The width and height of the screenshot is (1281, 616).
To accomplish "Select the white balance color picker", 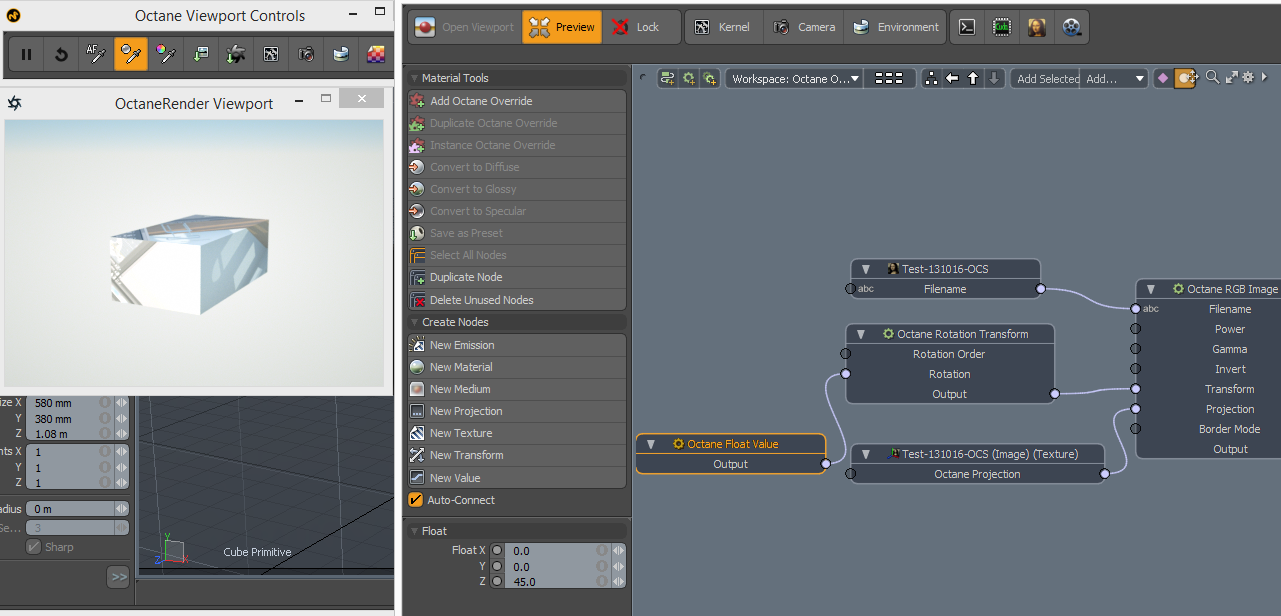I will tap(166, 54).
